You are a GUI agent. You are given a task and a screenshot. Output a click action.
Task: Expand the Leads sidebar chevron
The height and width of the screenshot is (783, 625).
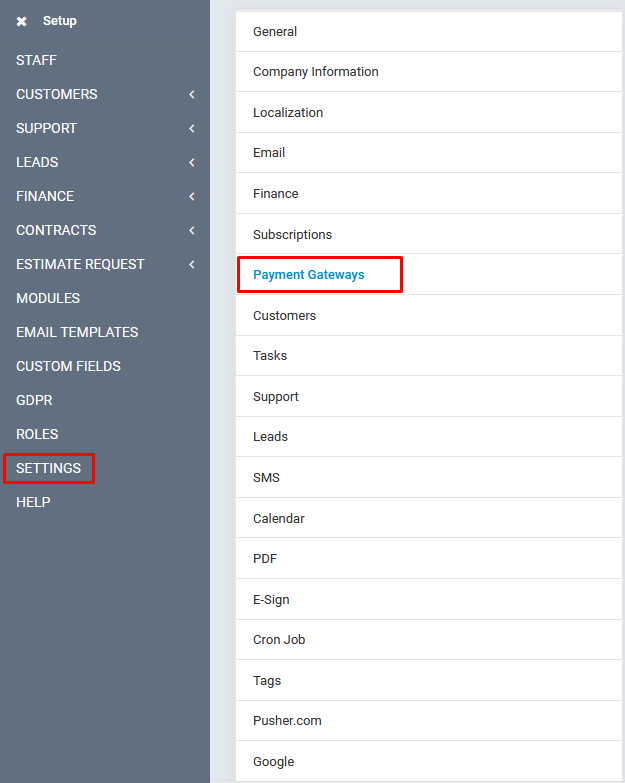click(x=191, y=163)
